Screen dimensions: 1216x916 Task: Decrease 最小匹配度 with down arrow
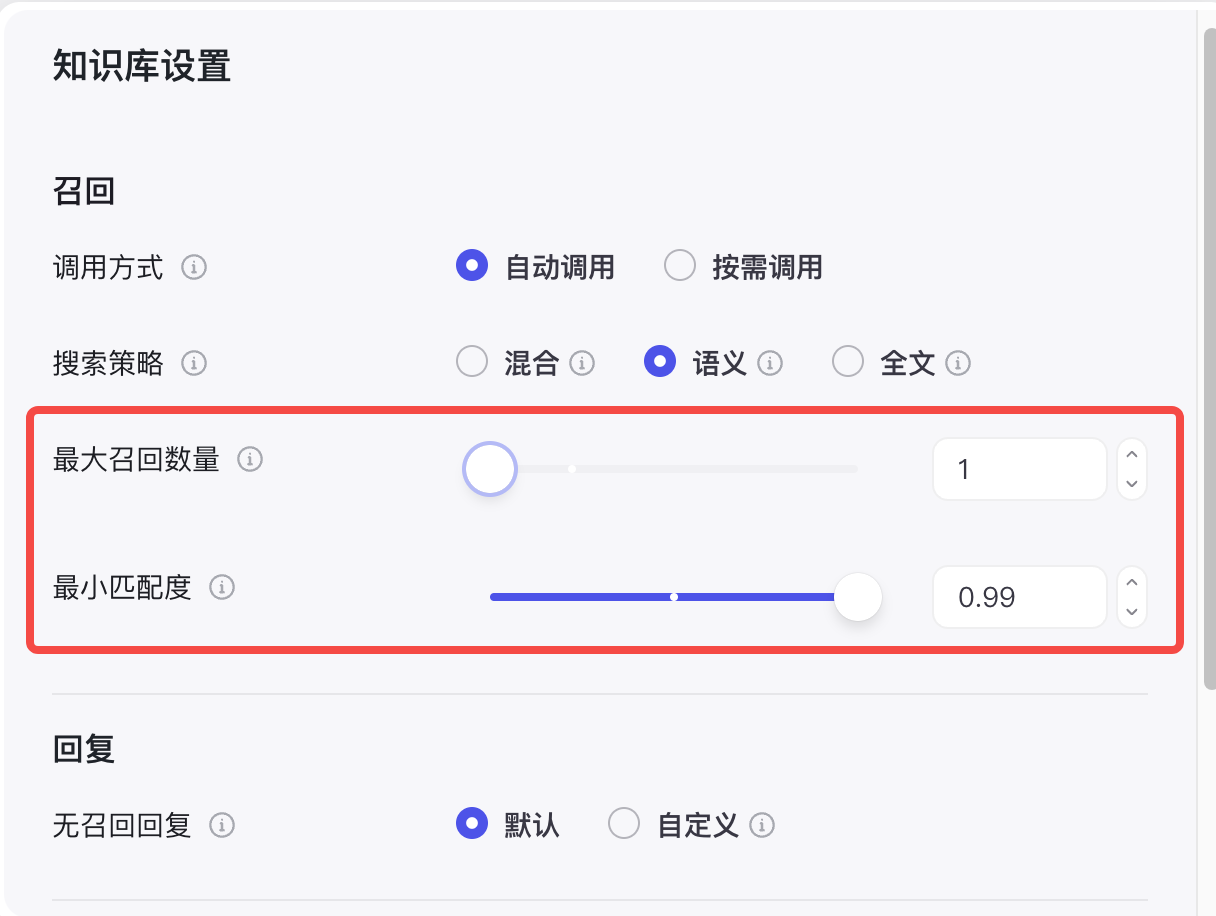tap(1132, 611)
